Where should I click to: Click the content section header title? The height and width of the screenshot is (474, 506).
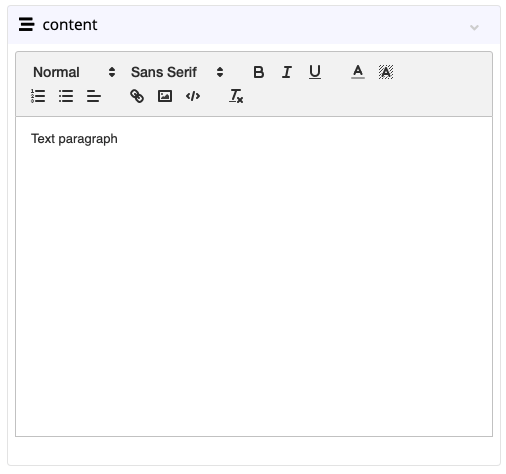click(70, 25)
